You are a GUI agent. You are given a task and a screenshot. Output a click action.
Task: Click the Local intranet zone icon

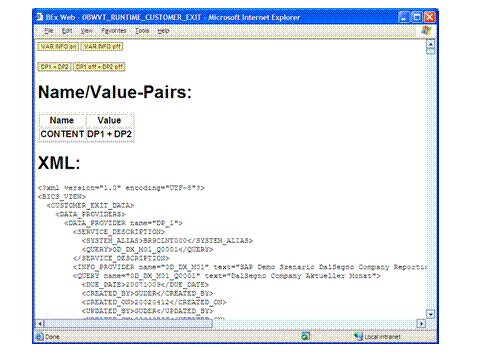click(358, 336)
